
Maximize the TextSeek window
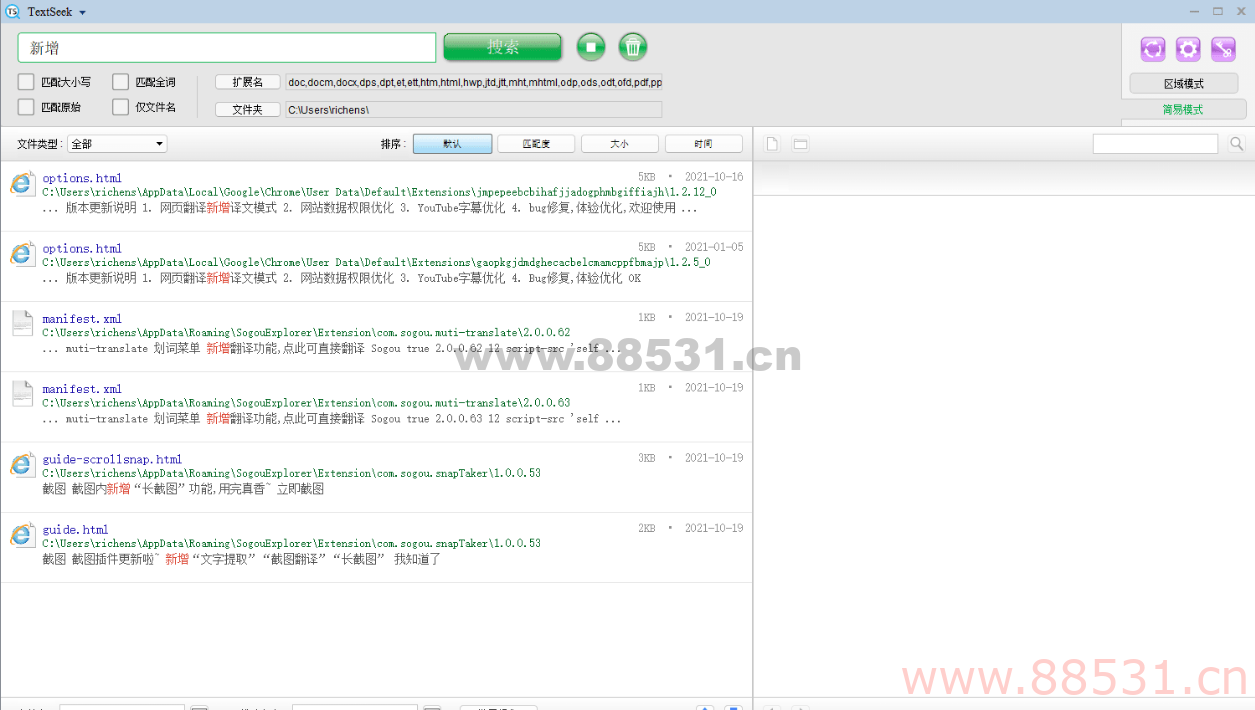pos(1217,11)
